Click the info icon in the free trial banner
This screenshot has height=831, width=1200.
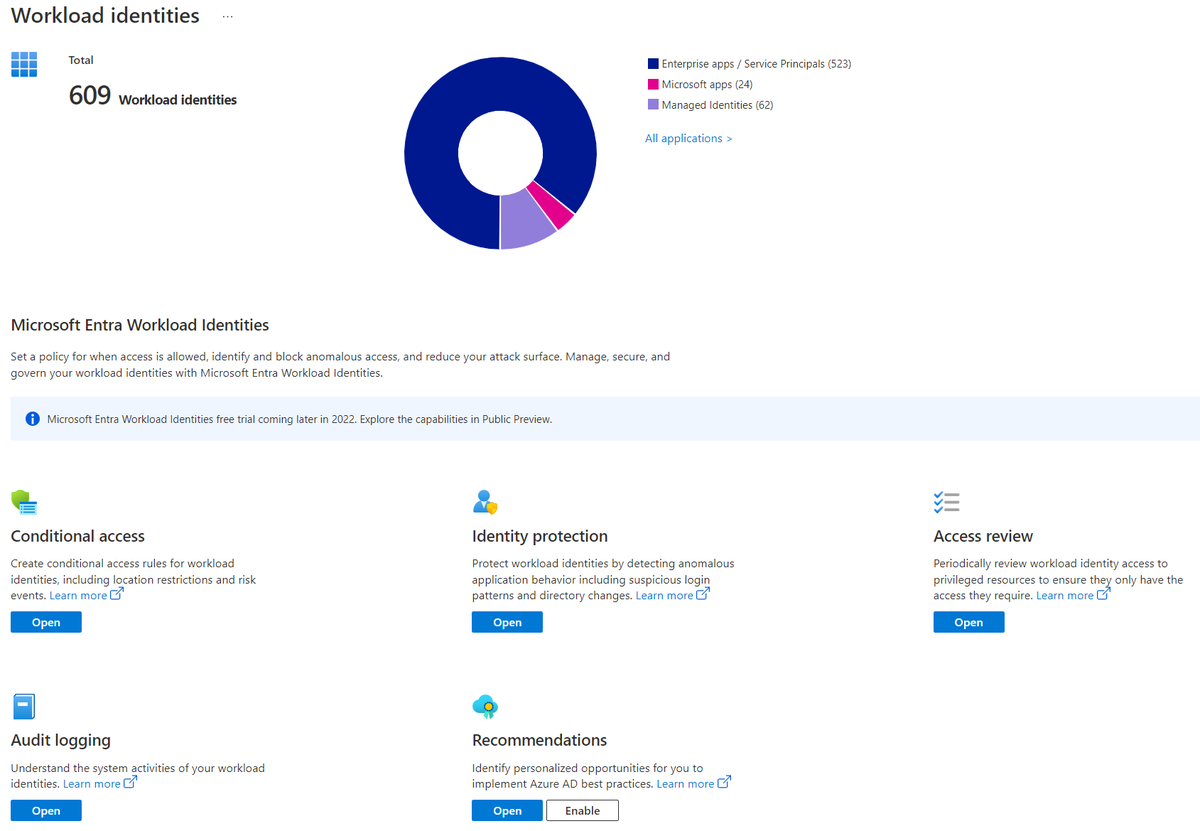point(32,419)
